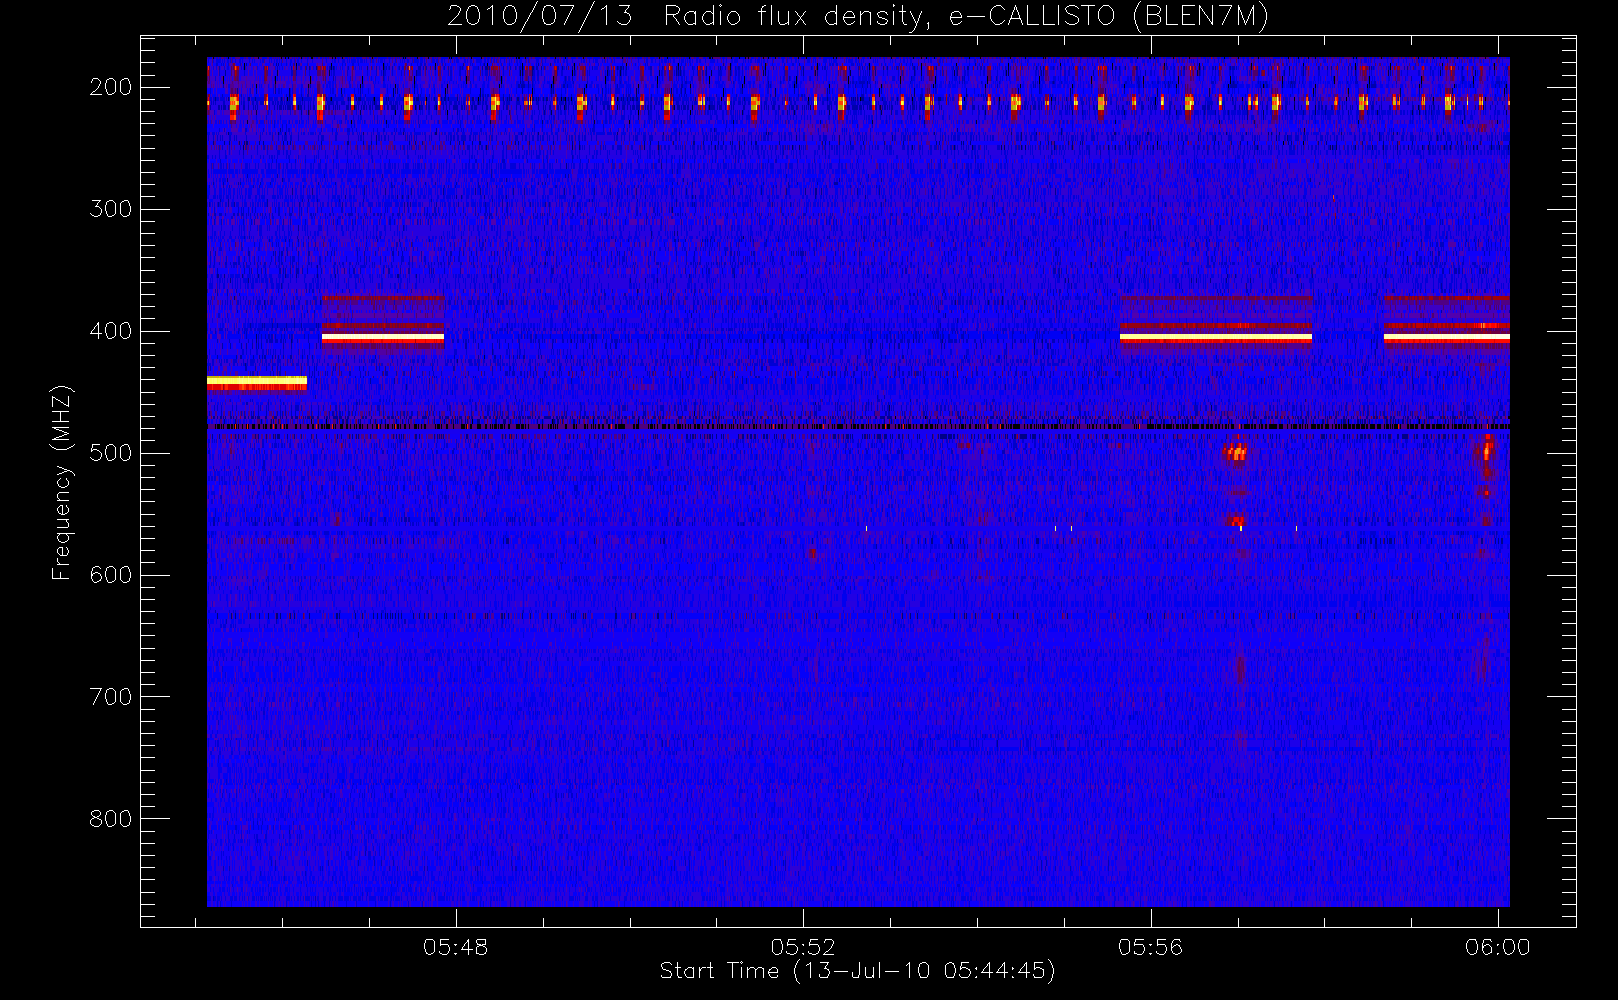The width and height of the screenshot is (1618, 1000).
Task: Click the '400' frequency tick label
Action: [111, 331]
